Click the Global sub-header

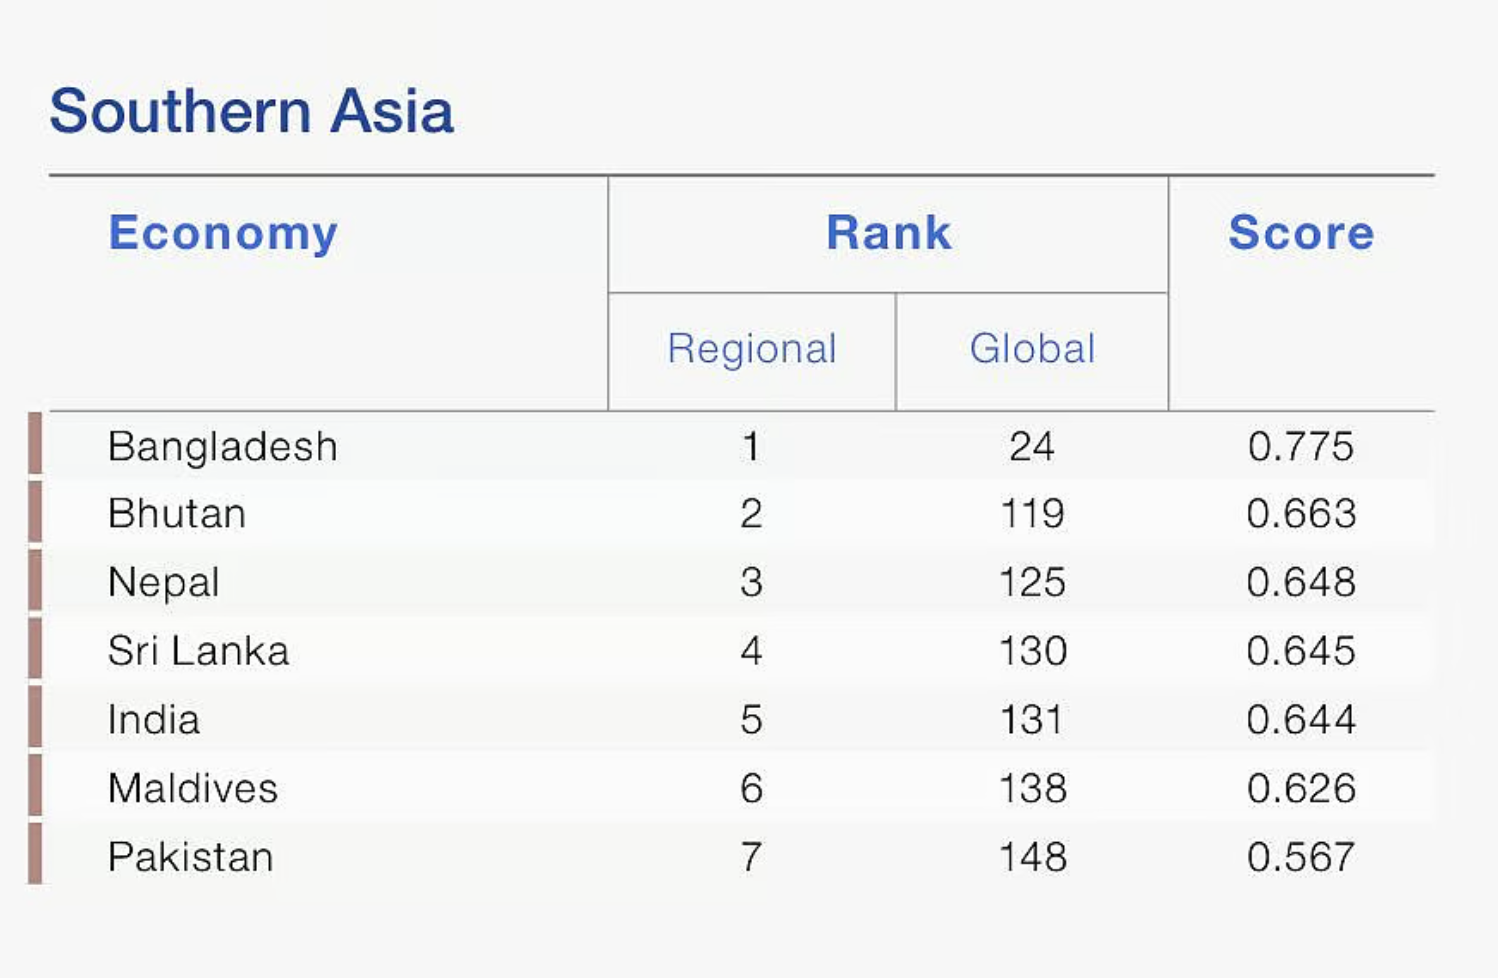pyautogui.click(x=1032, y=348)
